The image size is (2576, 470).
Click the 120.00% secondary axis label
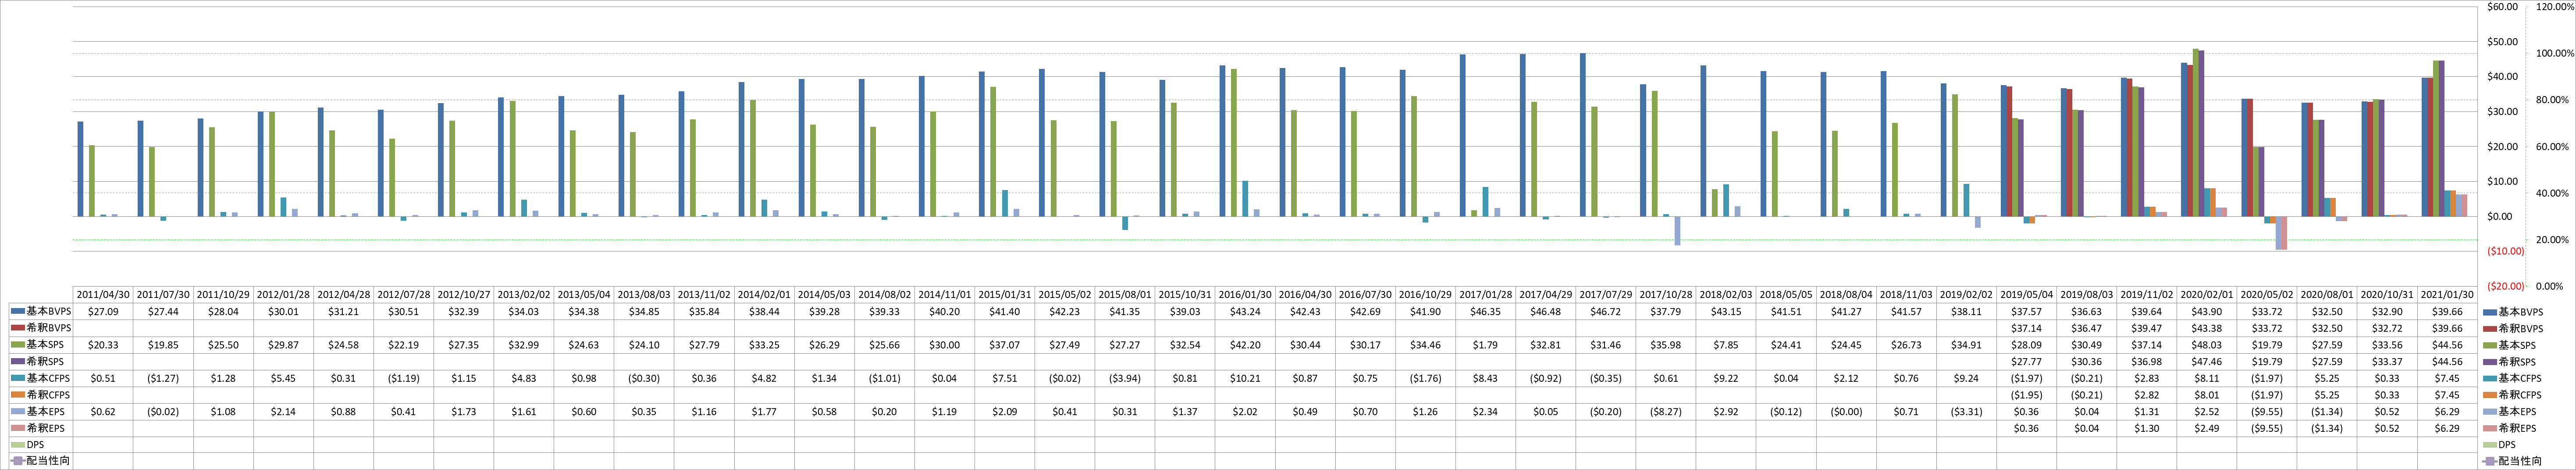coord(2555,7)
